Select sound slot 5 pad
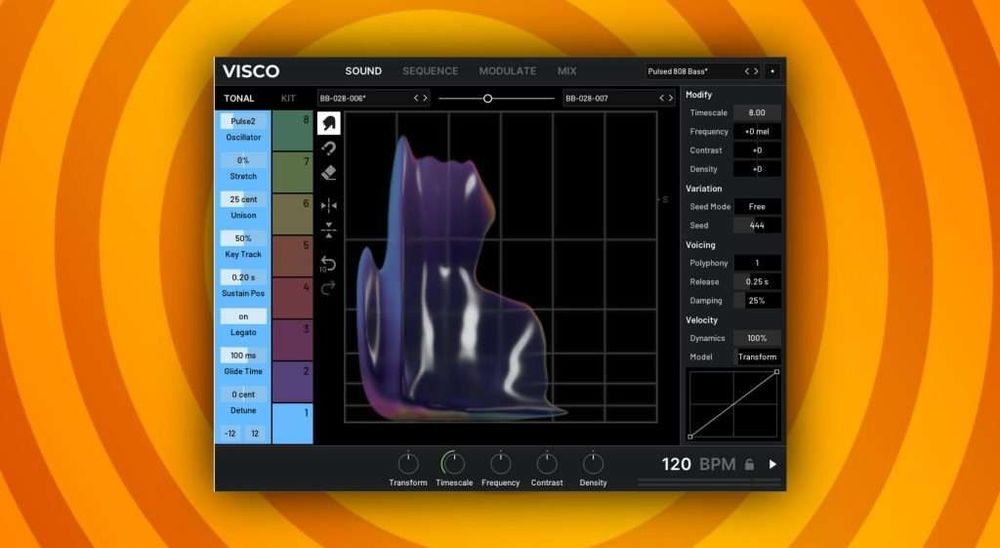 click(x=293, y=256)
